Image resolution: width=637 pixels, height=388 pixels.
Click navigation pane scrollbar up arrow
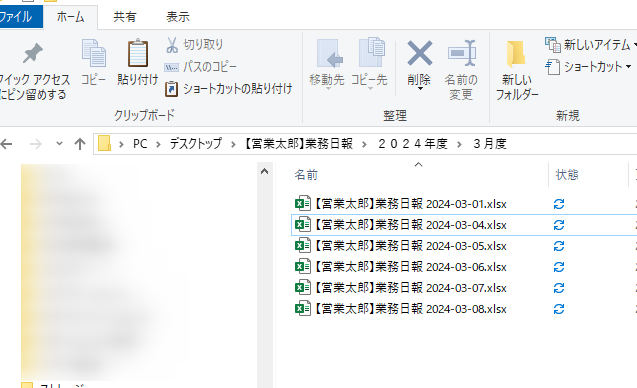[x=264, y=171]
